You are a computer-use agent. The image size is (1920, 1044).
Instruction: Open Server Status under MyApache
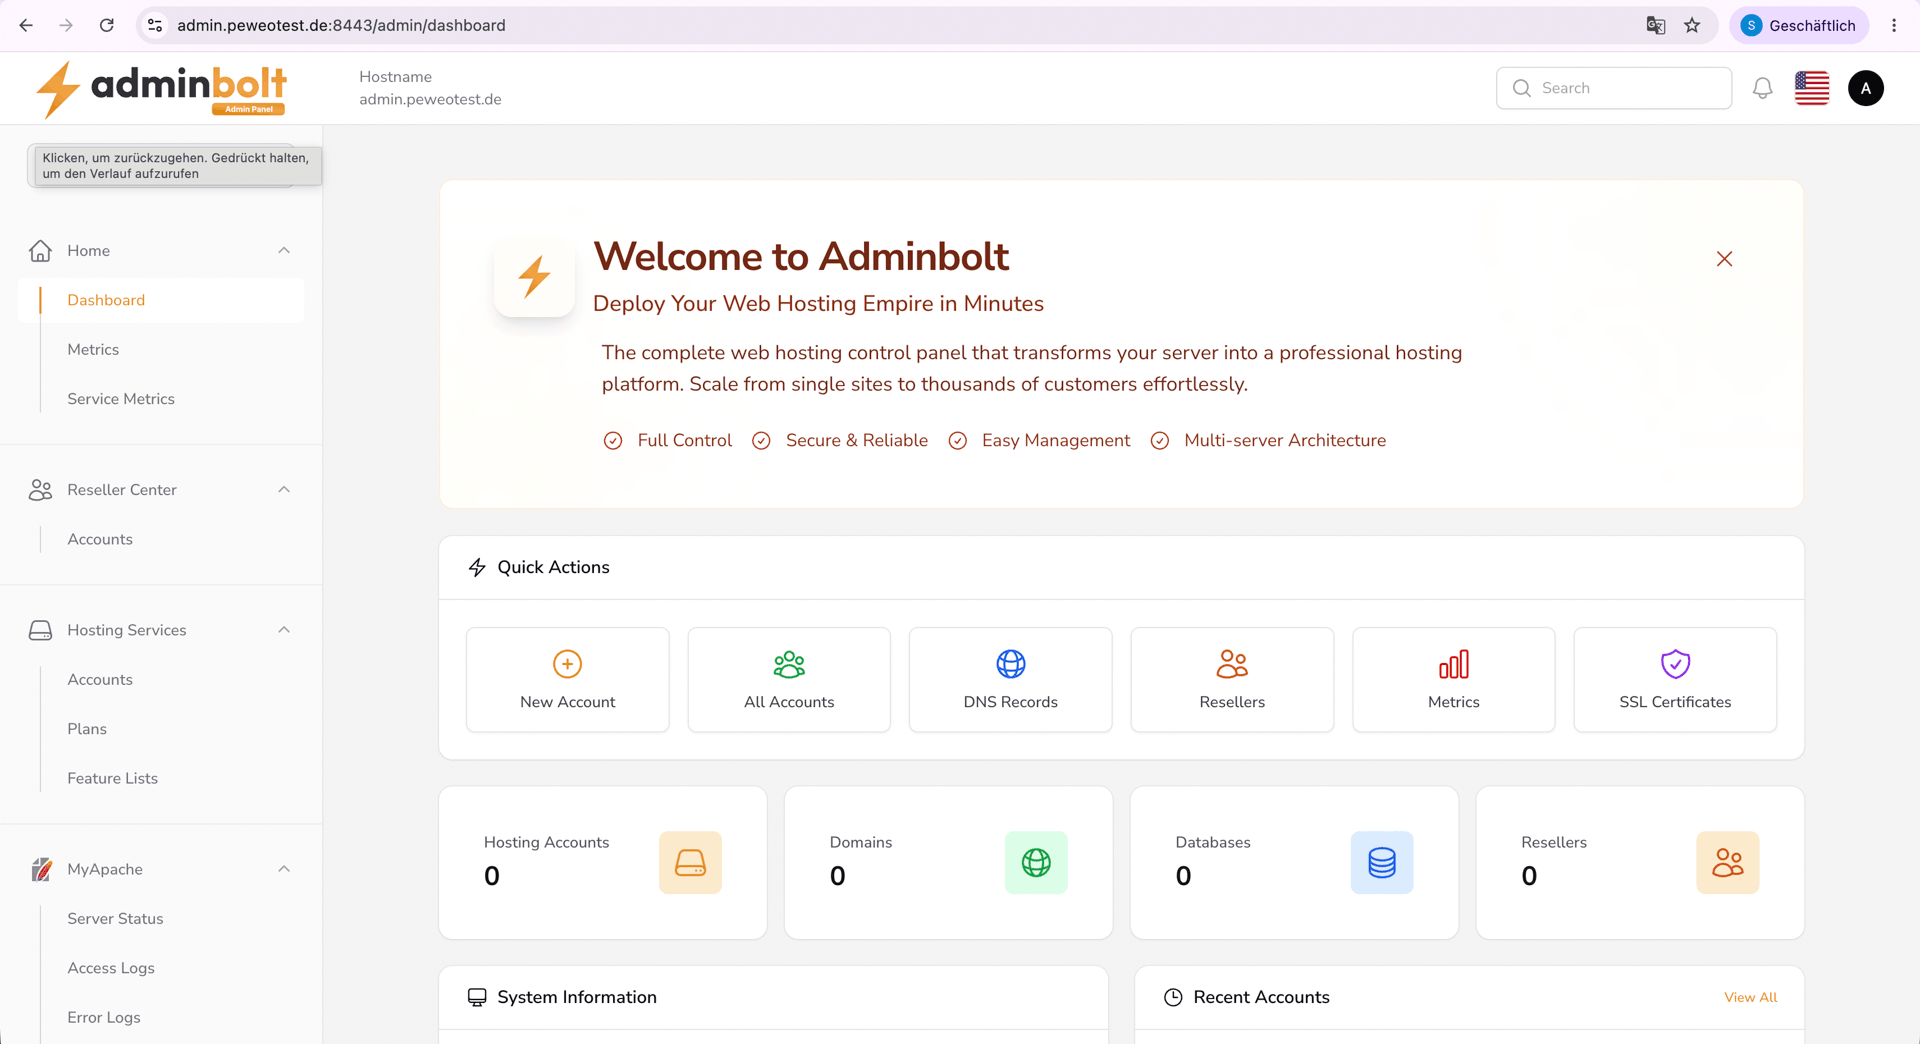pyautogui.click(x=115, y=918)
